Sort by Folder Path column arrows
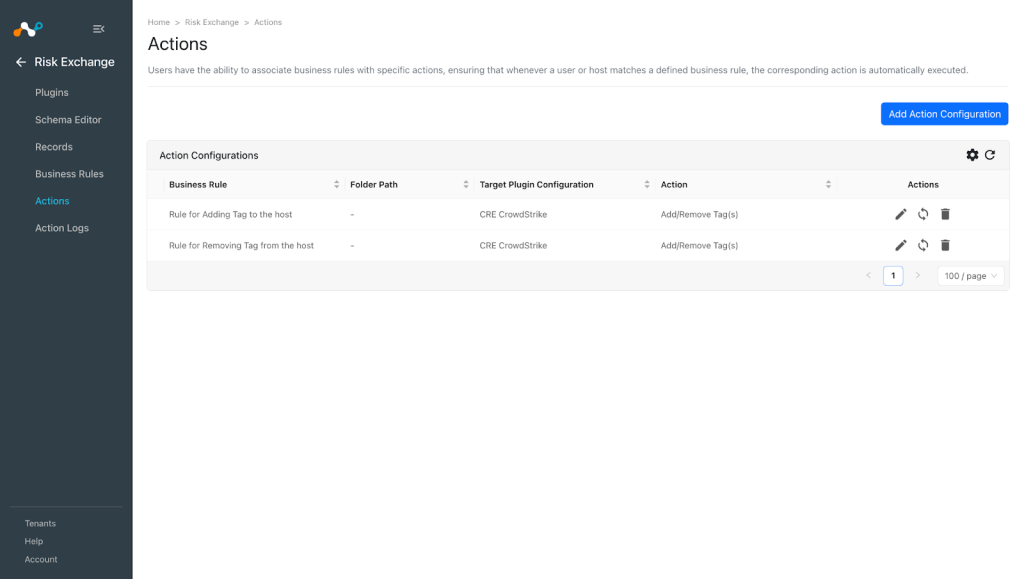This screenshot has height=579, width=1024. 466,185
